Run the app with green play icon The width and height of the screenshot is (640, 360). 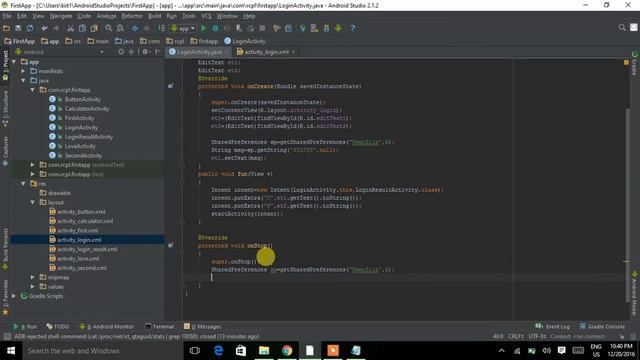click(203, 28)
